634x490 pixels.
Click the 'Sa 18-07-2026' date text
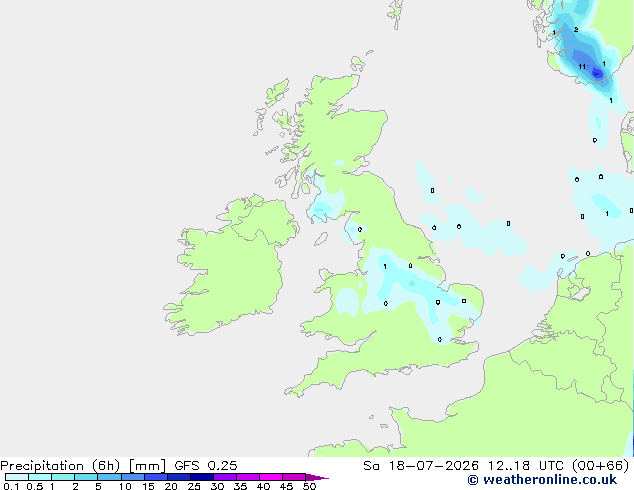[x=421, y=466]
